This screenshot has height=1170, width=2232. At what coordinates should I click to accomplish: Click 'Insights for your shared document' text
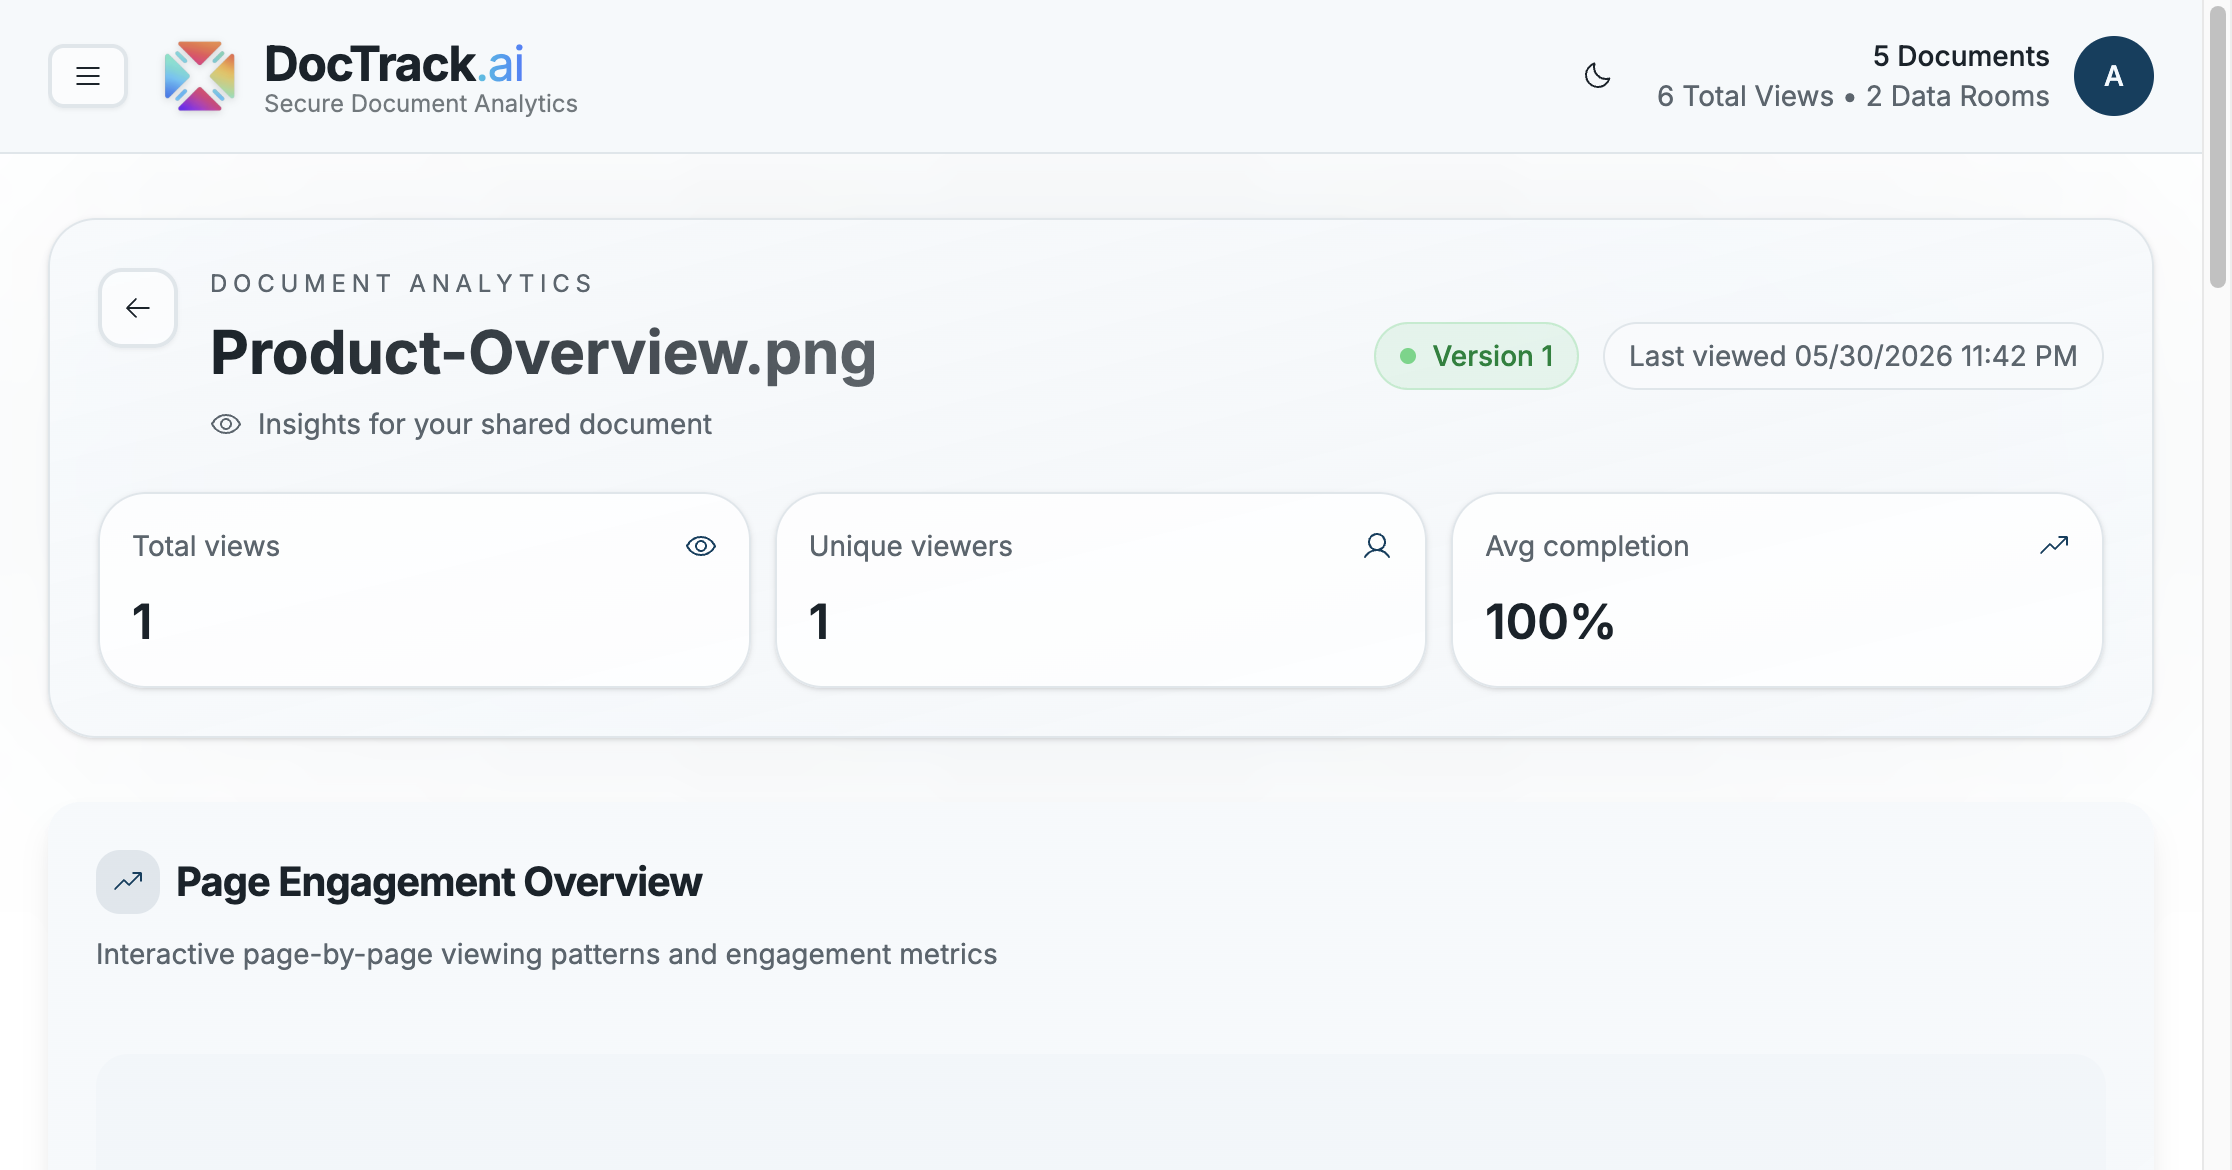click(x=485, y=424)
